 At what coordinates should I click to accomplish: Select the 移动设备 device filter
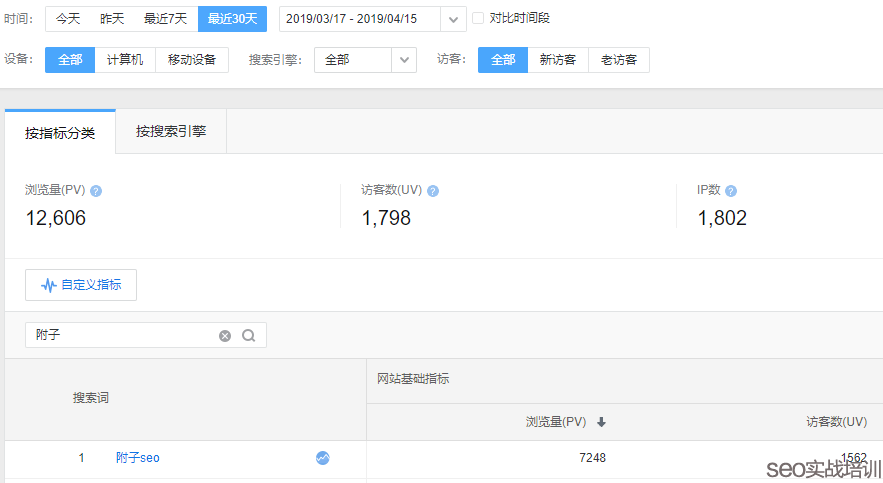192,60
